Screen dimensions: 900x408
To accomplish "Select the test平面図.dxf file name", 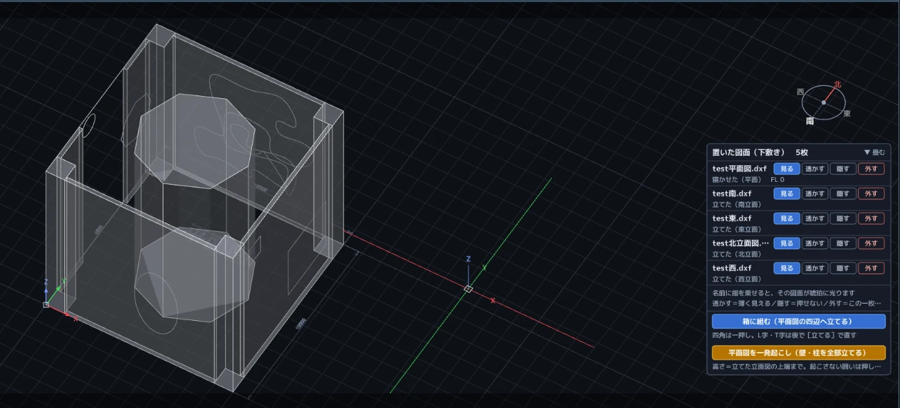I will coord(739,169).
